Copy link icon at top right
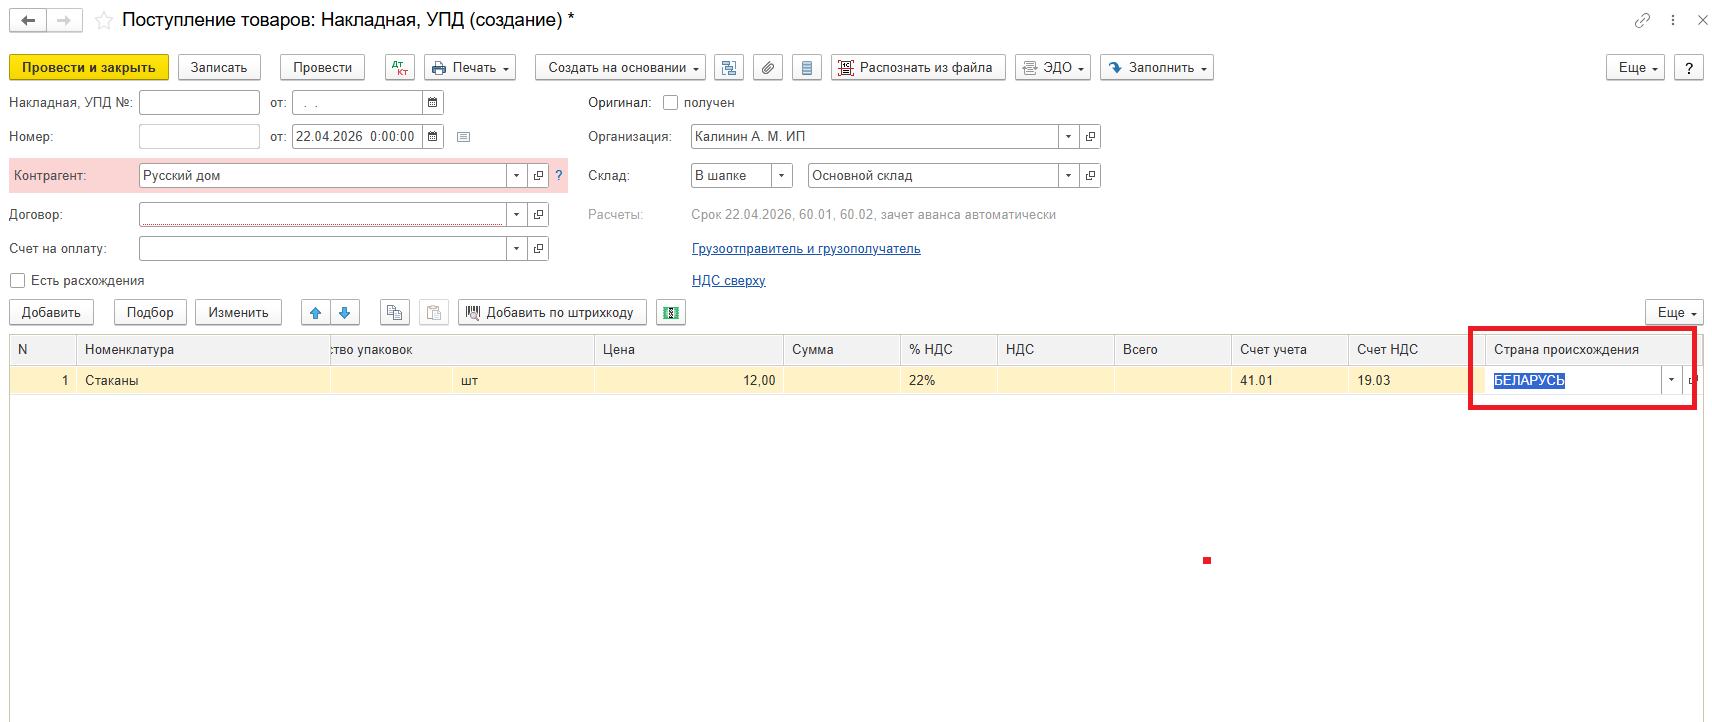The height and width of the screenshot is (722, 1712). point(1642,20)
